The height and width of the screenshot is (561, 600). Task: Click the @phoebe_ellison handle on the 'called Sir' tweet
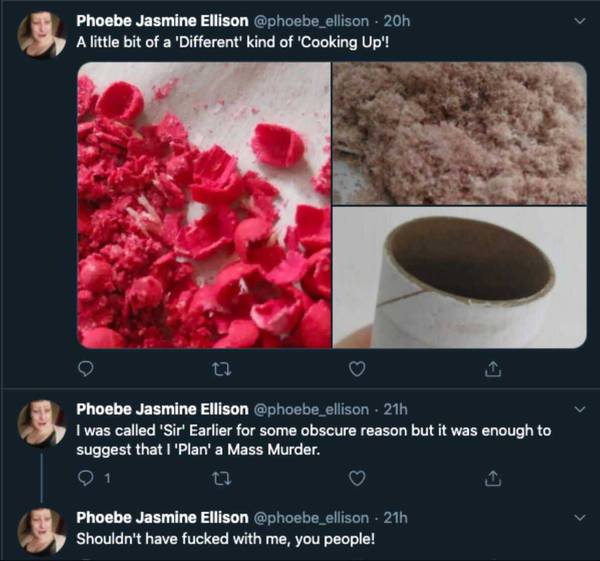(x=311, y=409)
